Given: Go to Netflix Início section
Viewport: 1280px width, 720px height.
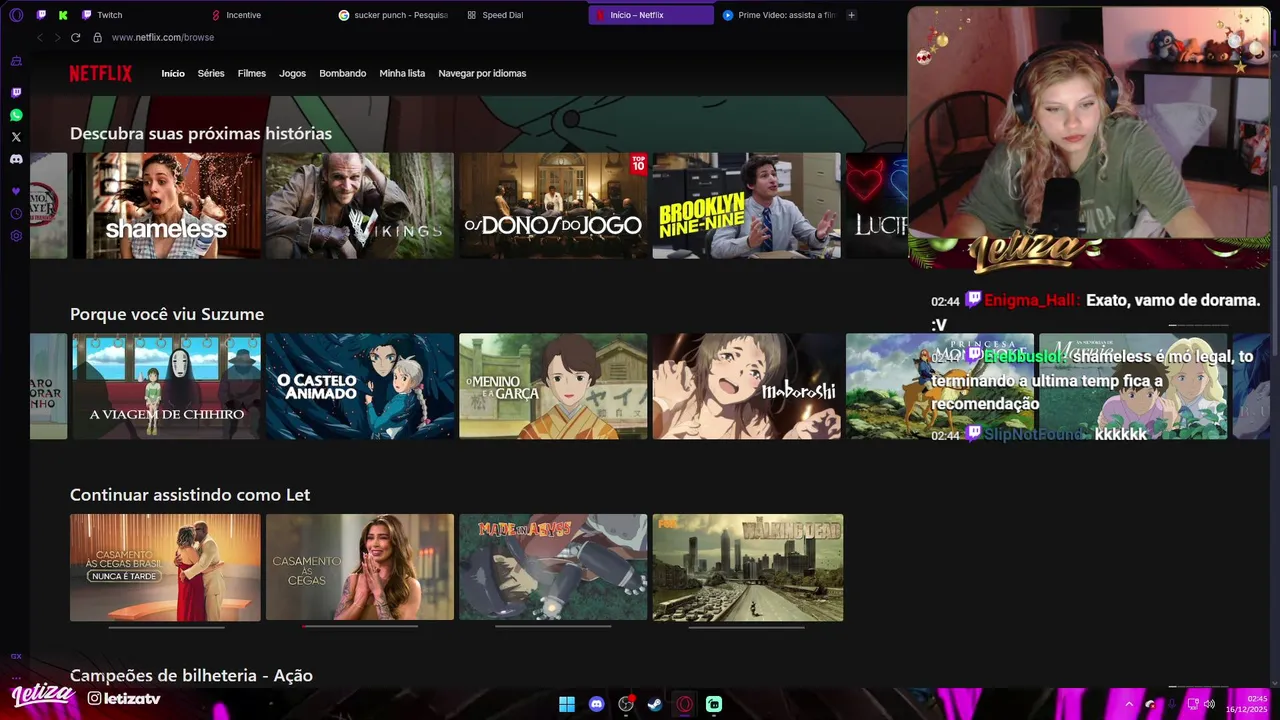Looking at the screenshot, I should 173,73.
